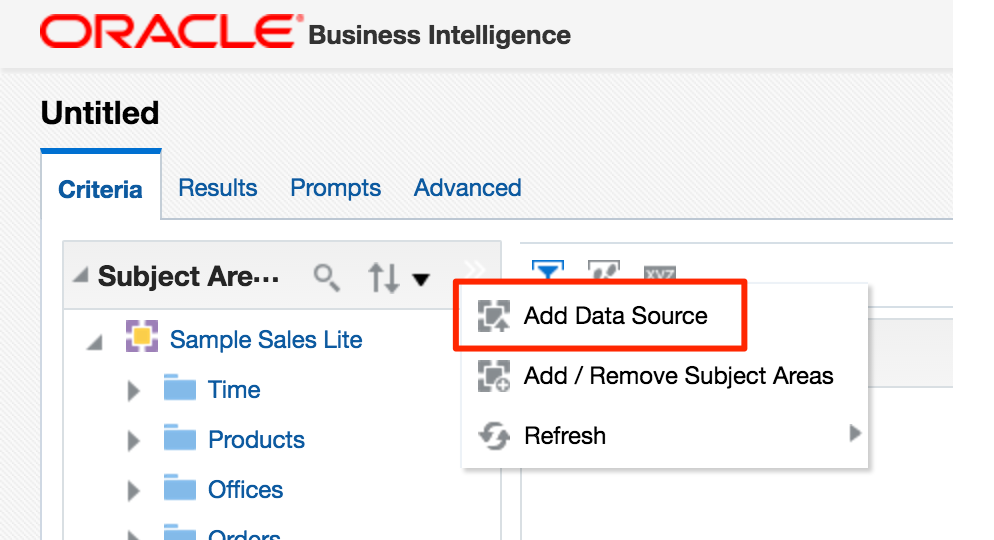Expand the Offices folder

pos(134,491)
